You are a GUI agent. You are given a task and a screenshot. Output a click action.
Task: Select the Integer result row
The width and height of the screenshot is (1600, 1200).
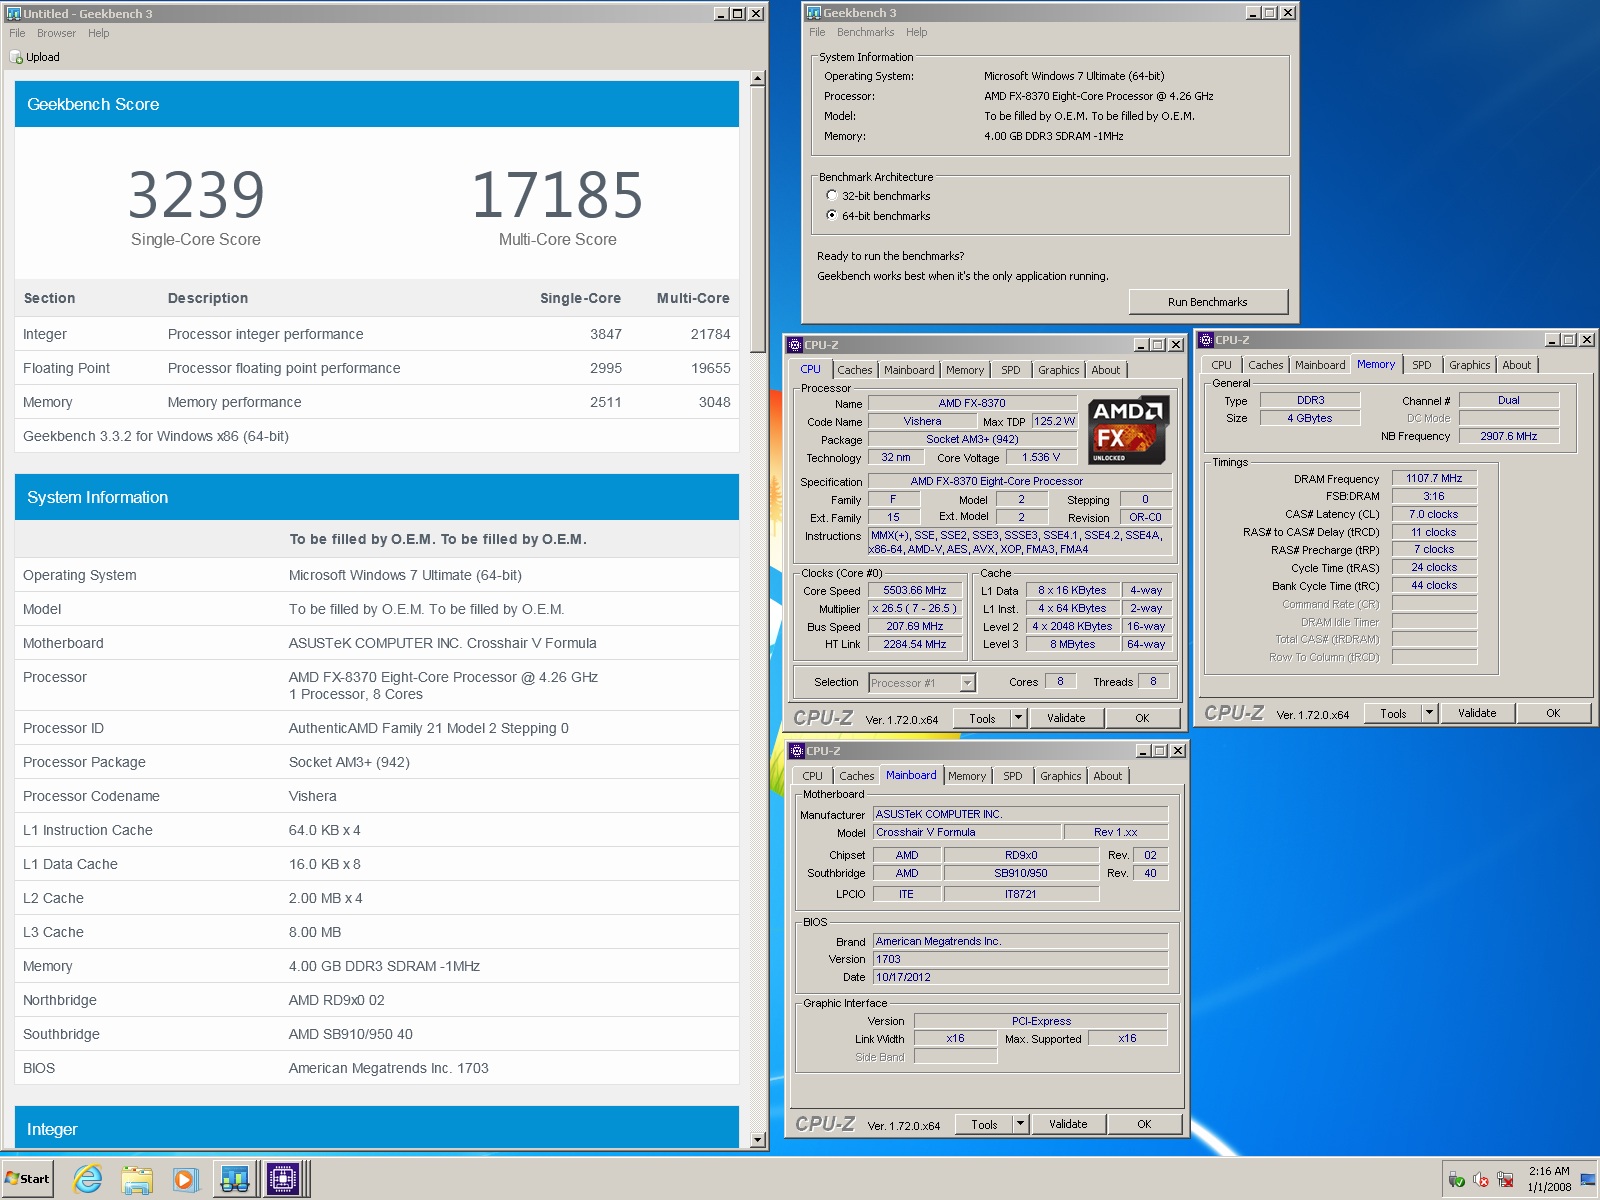(377, 334)
